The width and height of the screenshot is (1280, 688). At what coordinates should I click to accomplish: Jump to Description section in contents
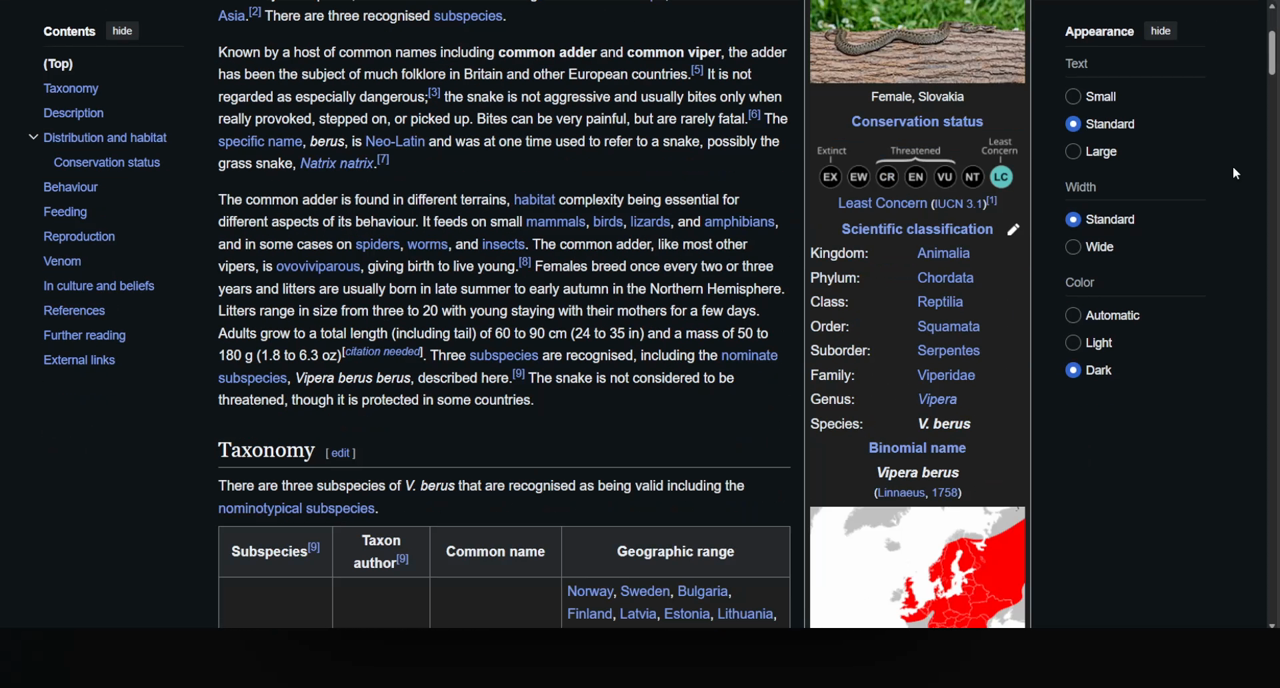(x=73, y=113)
